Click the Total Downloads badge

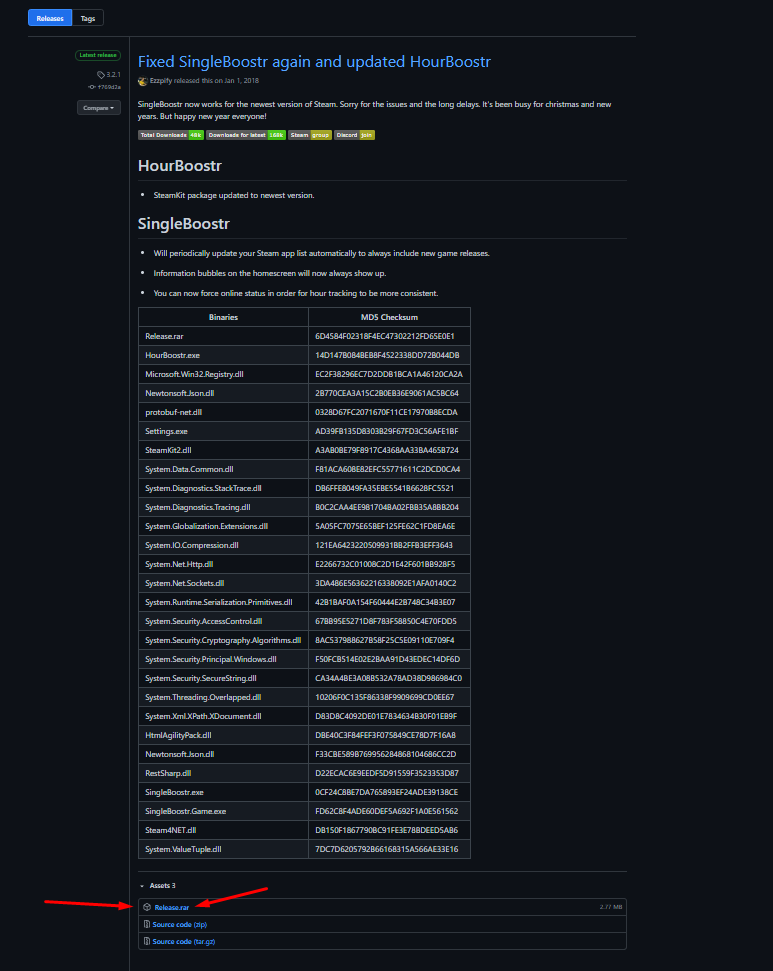pyautogui.click(x=171, y=135)
